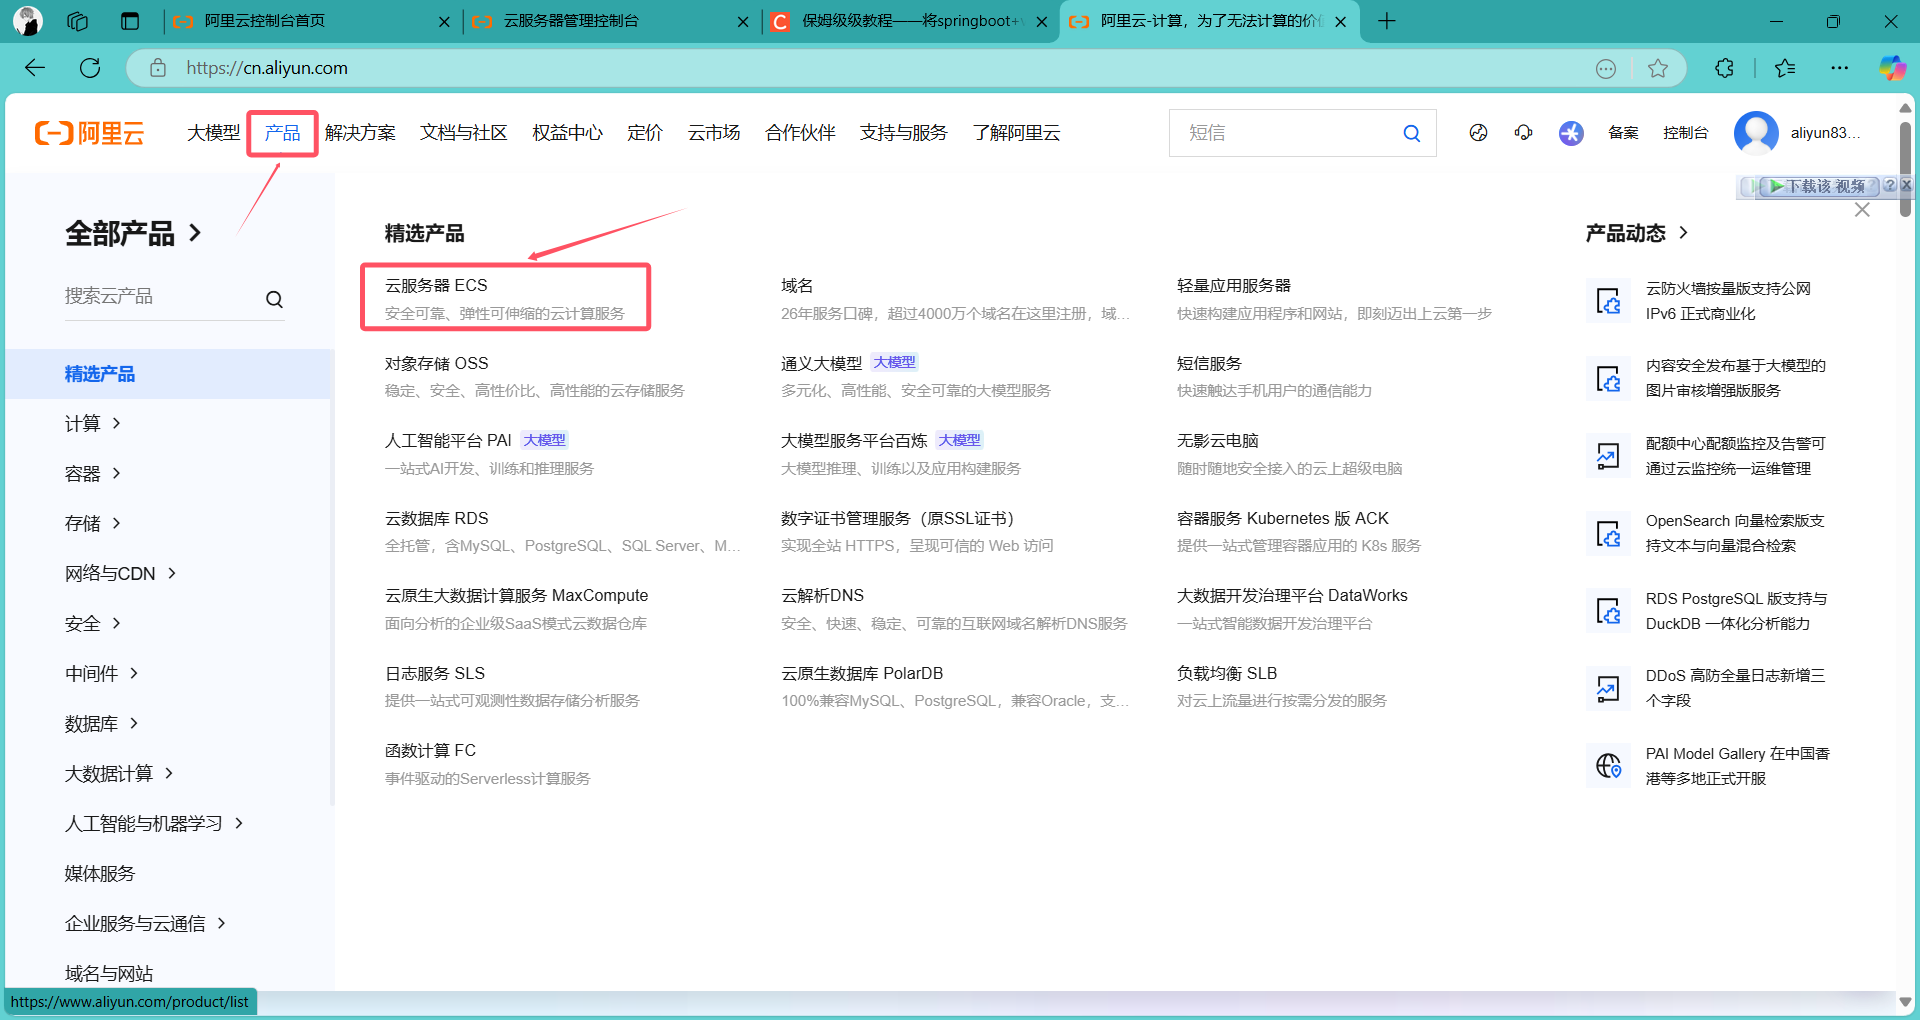This screenshot has width=1920, height=1020.
Task: Click the browser address bar URL
Action: click(x=267, y=68)
